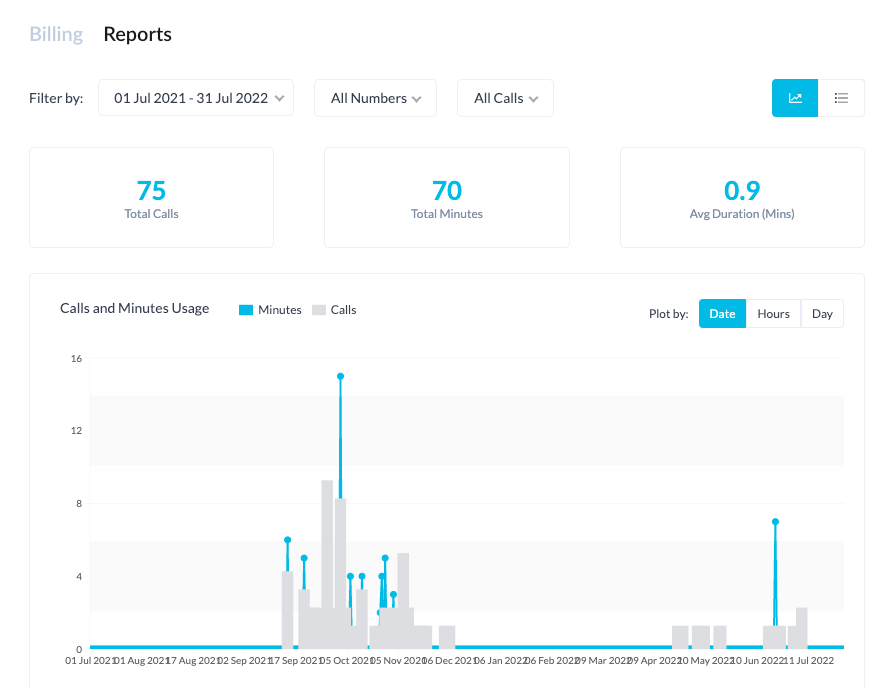877x688 pixels.
Task: Switch to the list view icon
Action: (x=841, y=98)
